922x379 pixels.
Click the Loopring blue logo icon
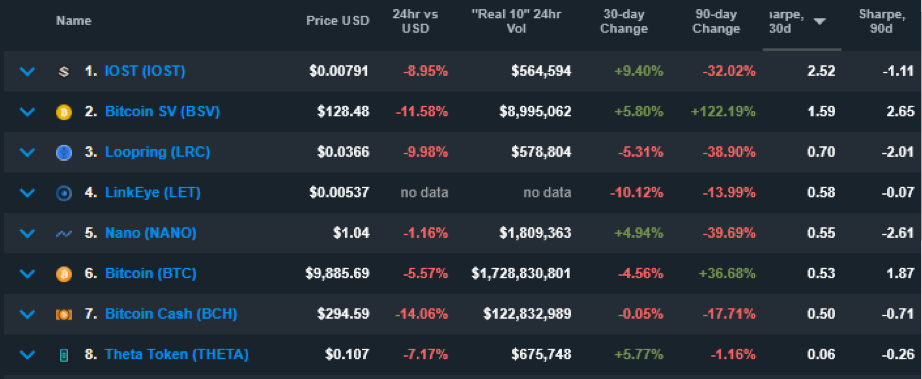64,153
